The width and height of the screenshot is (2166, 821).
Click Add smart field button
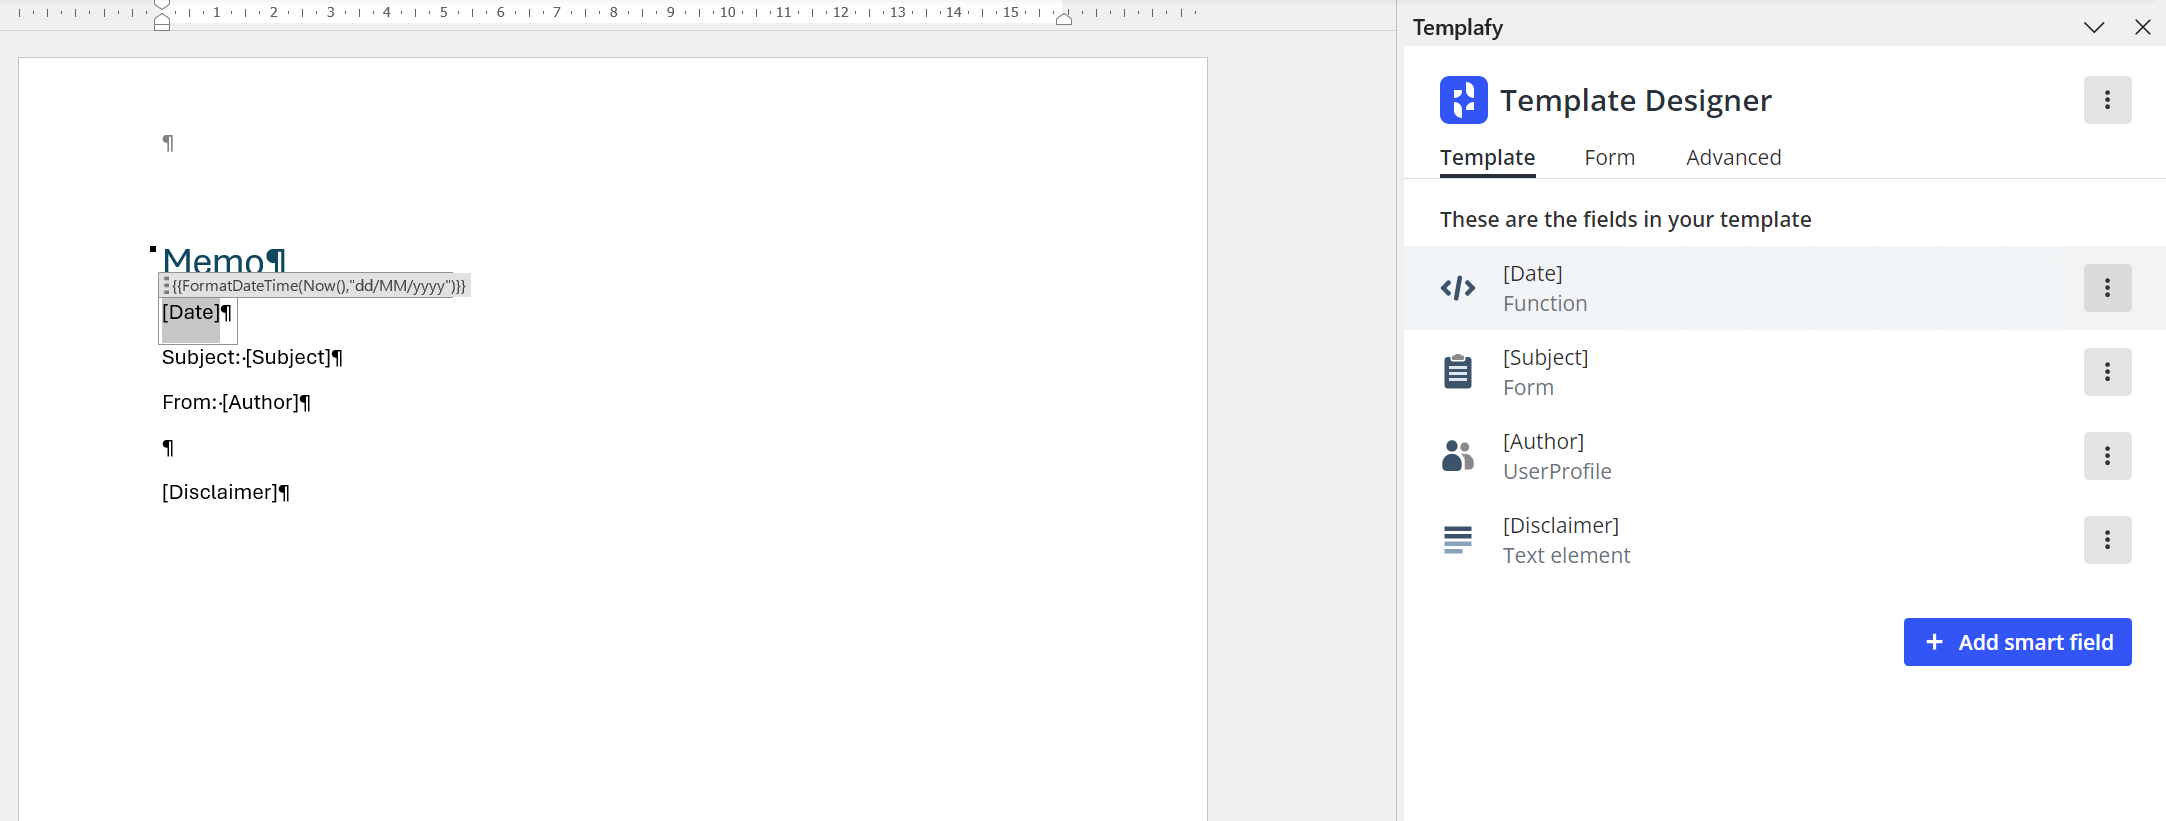click(2017, 642)
